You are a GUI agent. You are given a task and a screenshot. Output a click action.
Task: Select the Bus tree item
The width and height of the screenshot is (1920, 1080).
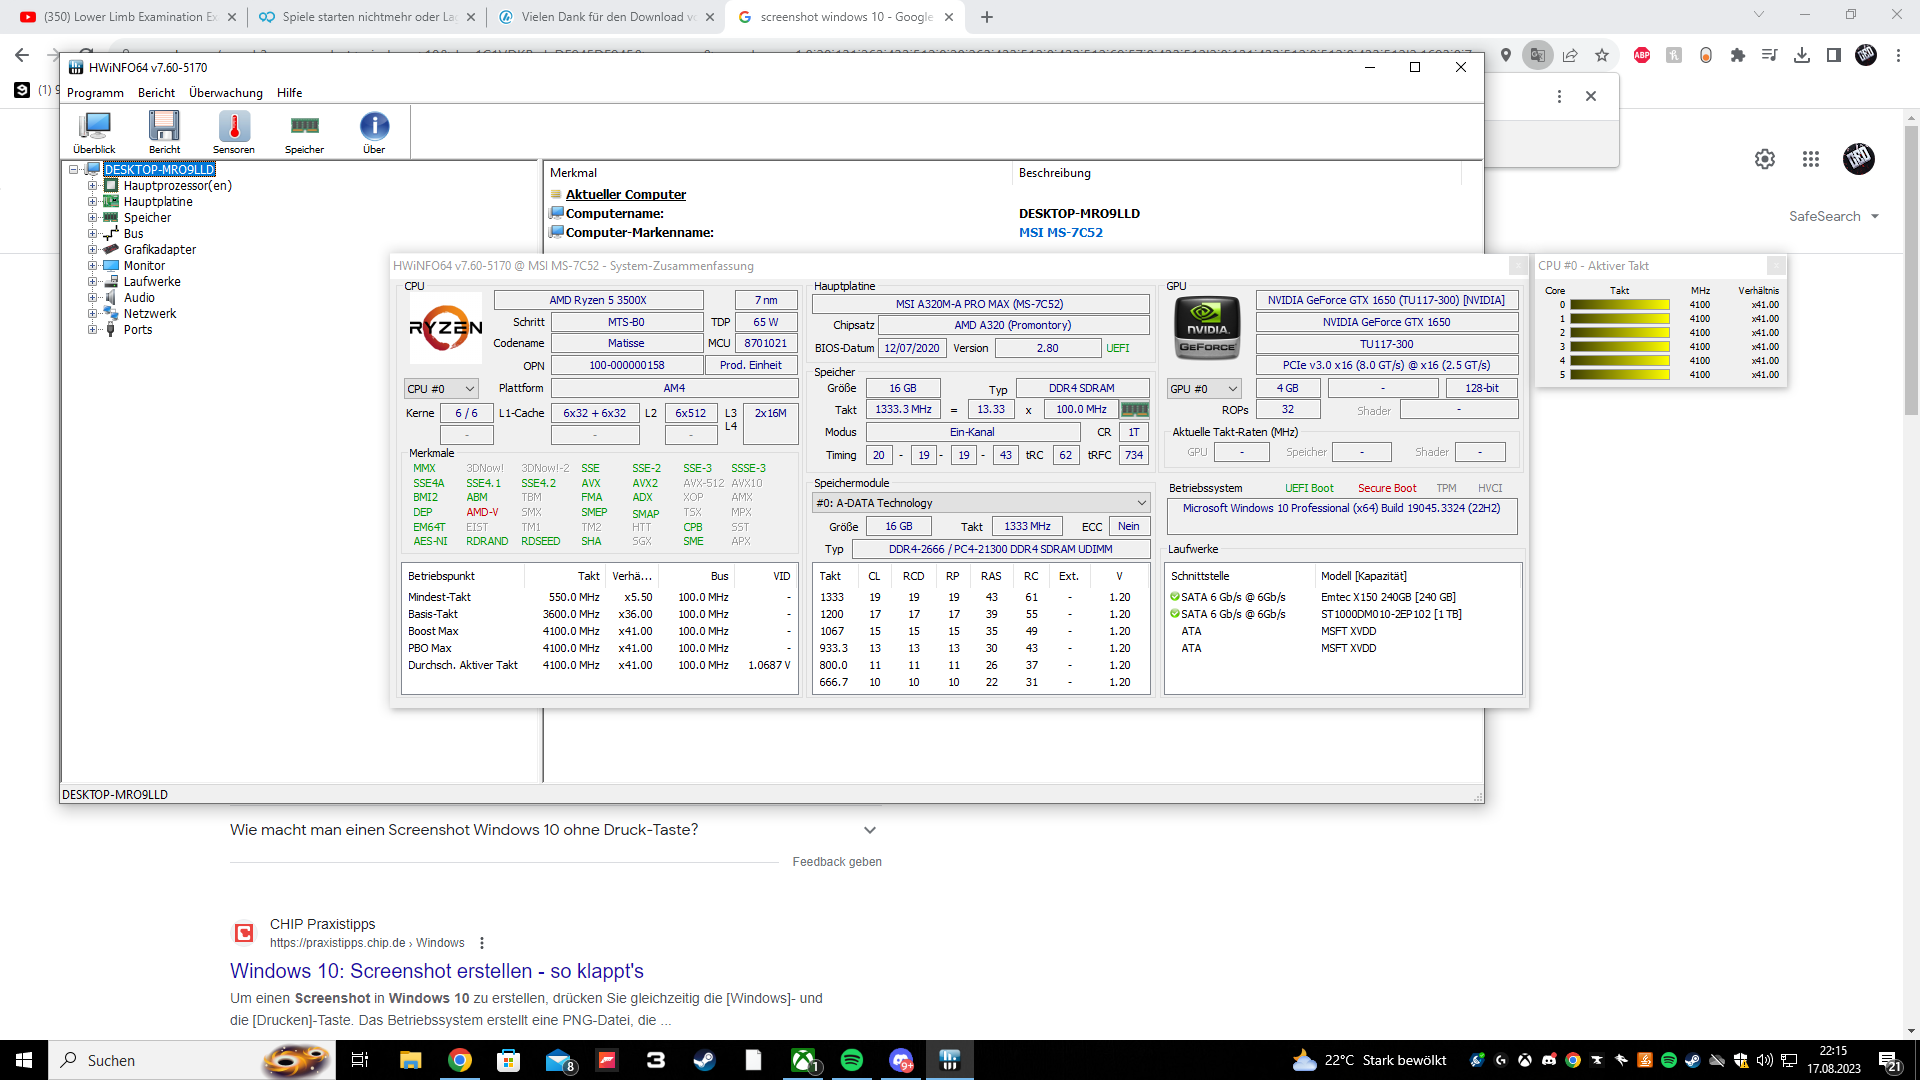pos(133,234)
